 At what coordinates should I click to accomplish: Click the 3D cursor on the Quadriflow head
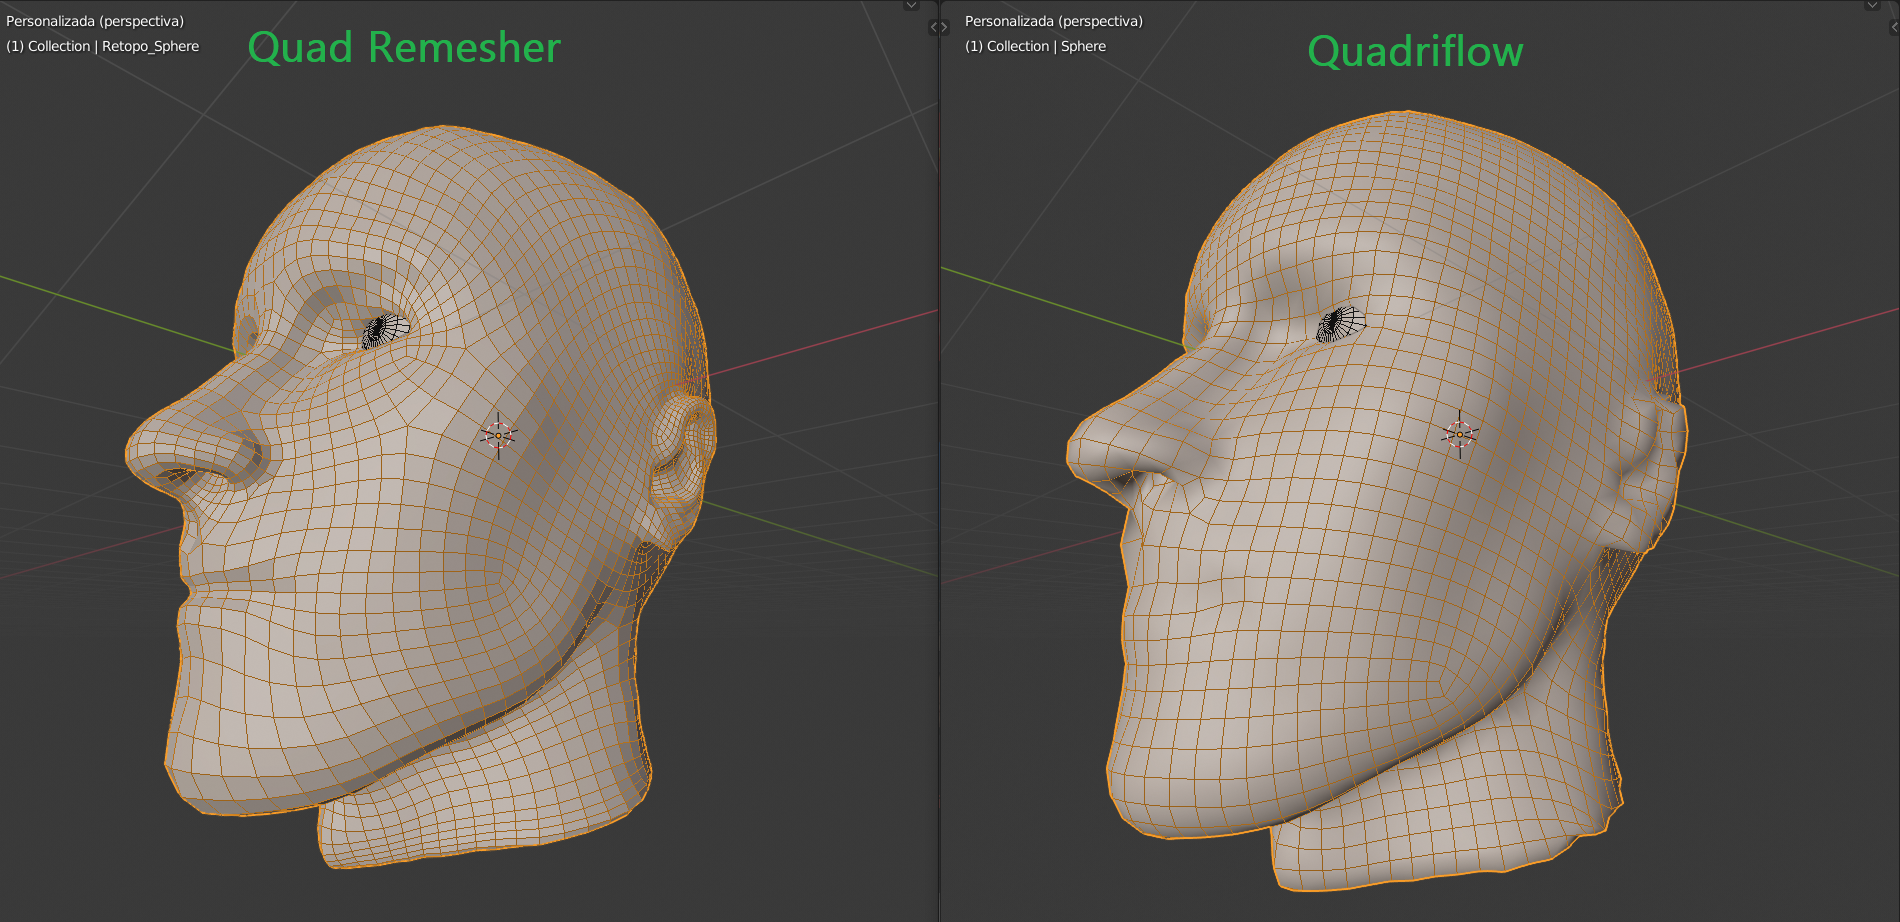[x=1460, y=434]
